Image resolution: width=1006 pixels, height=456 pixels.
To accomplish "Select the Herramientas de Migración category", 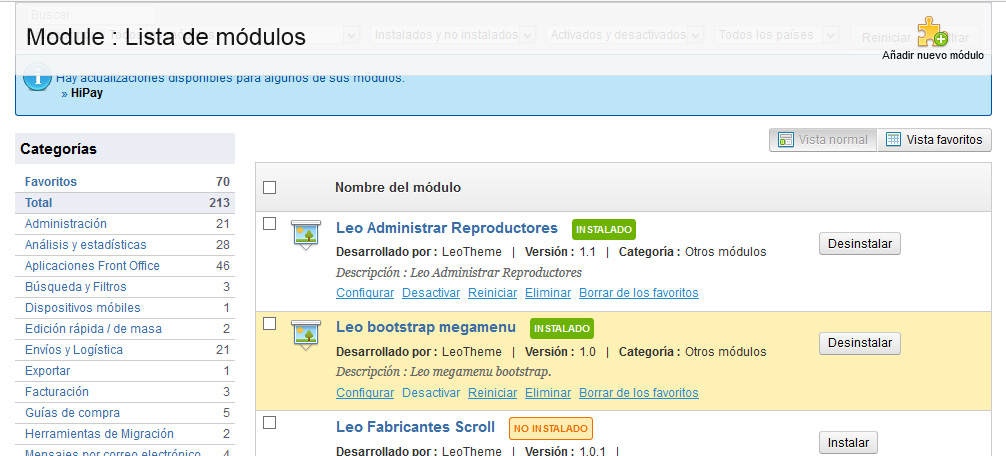I will click(125, 434).
